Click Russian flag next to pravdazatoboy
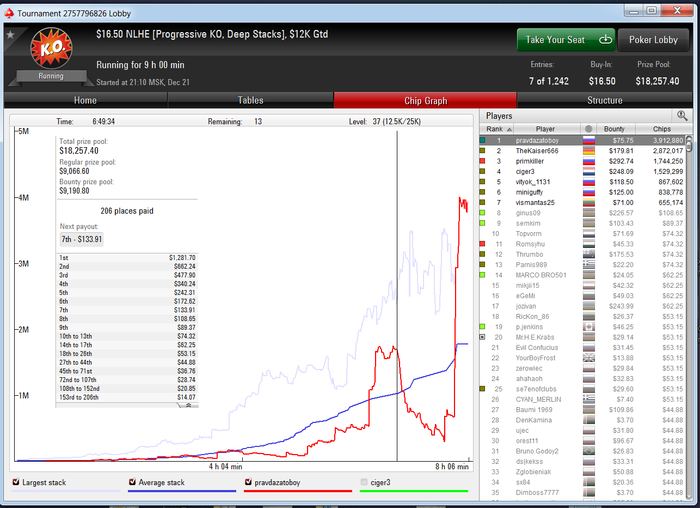700x508 pixels. tap(589, 141)
